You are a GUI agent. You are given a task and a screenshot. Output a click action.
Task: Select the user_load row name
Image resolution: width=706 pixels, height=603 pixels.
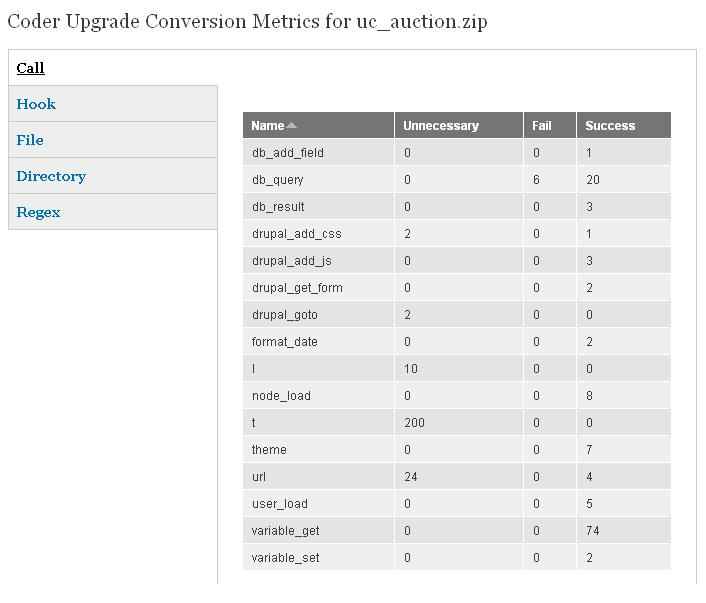coord(280,504)
